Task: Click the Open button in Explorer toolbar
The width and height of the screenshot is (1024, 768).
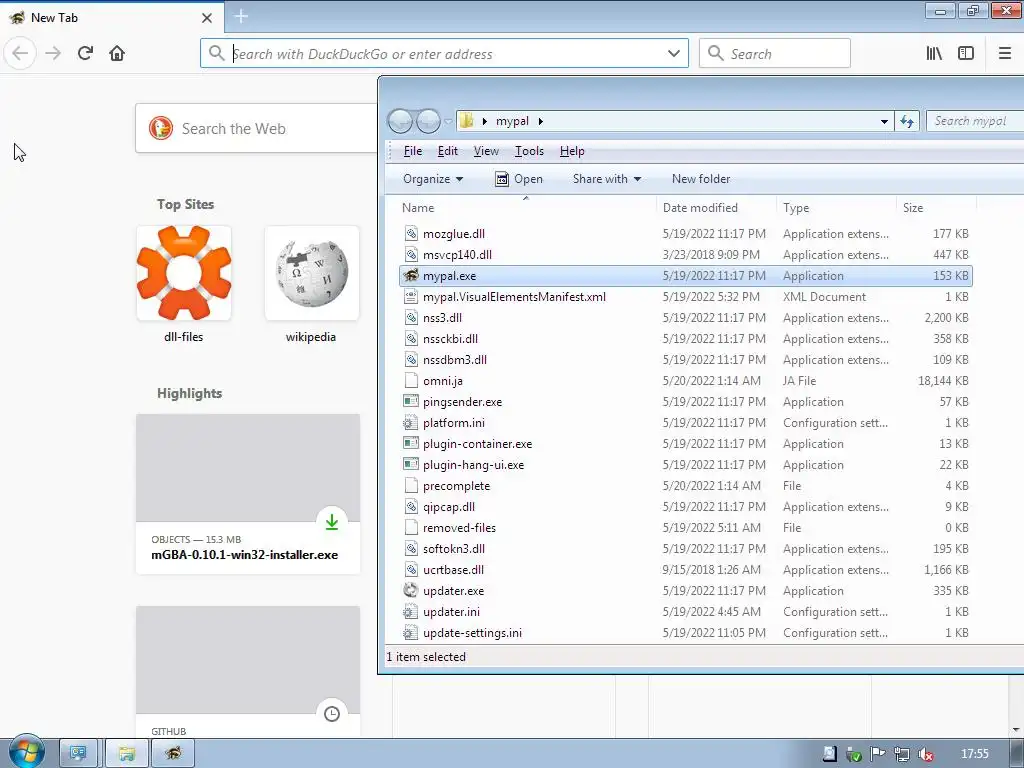Action: click(519, 179)
